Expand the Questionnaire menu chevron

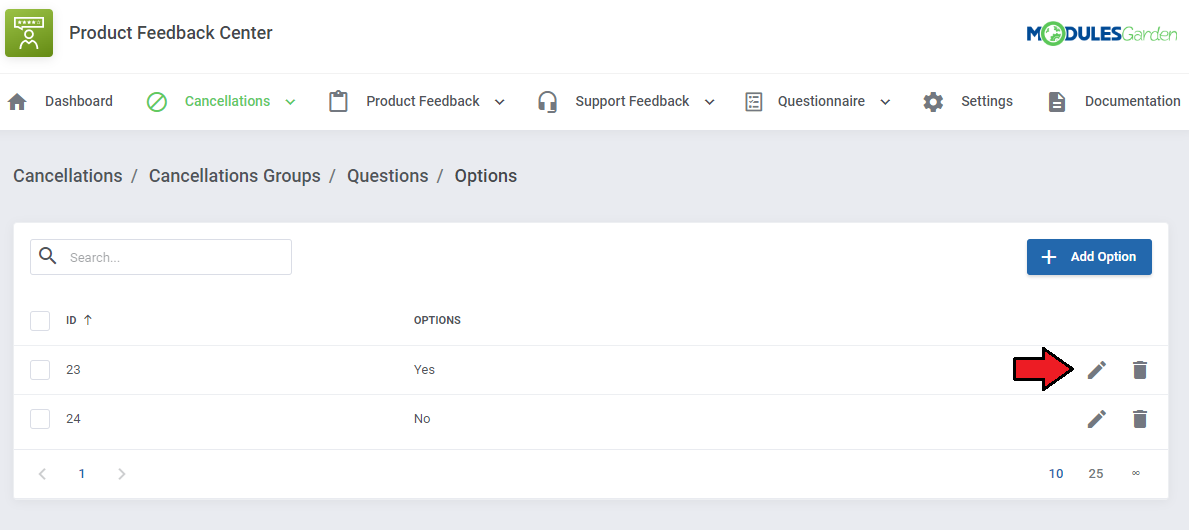tap(885, 102)
